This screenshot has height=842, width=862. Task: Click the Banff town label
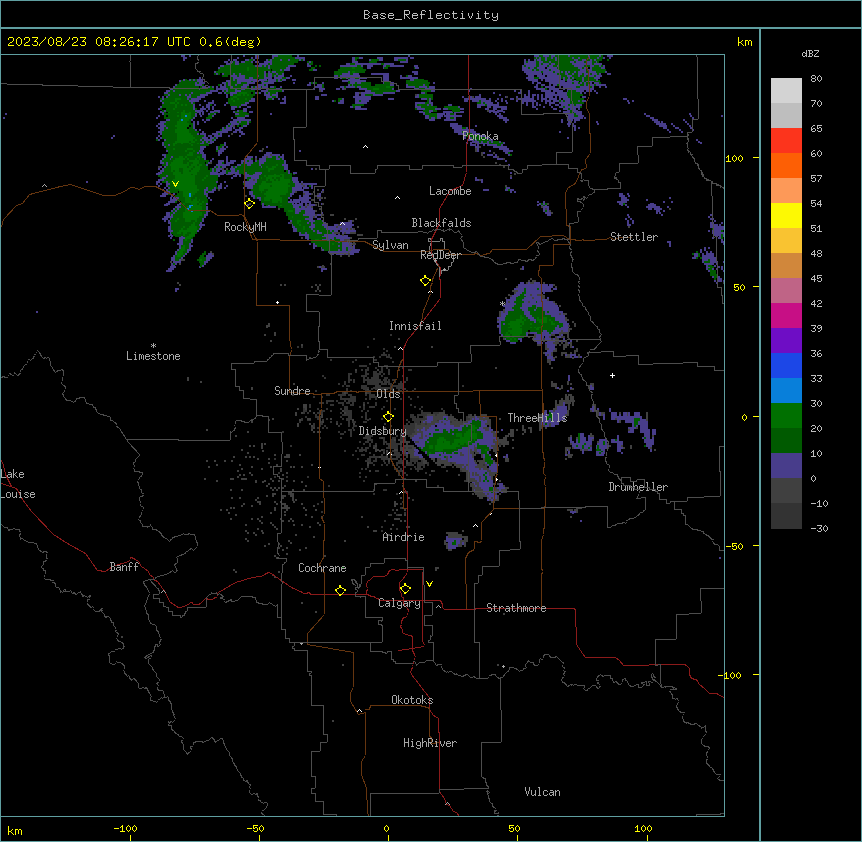point(124,567)
